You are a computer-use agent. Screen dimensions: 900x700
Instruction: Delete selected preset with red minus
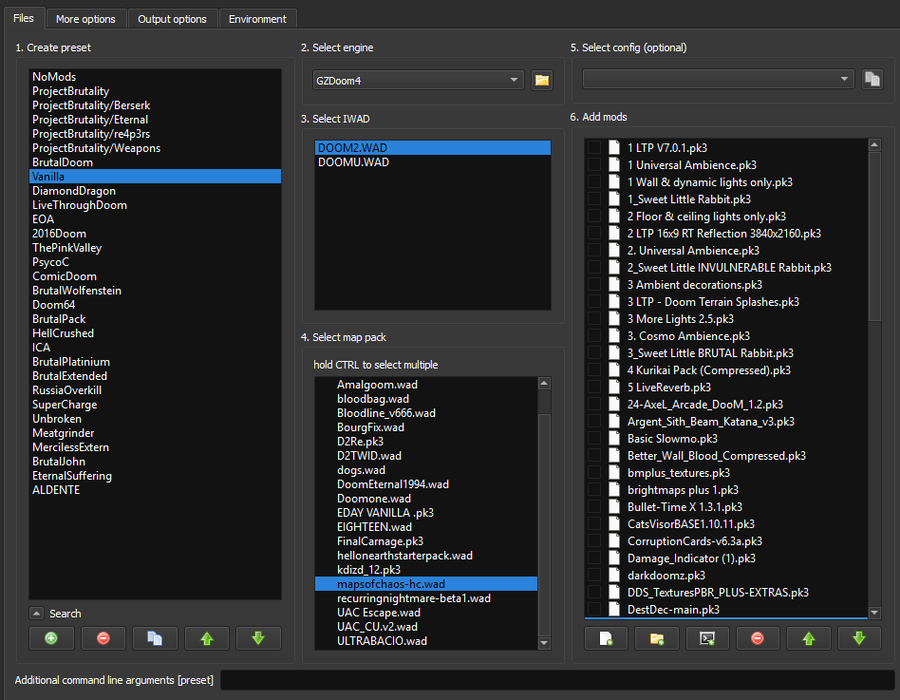tap(103, 638)
